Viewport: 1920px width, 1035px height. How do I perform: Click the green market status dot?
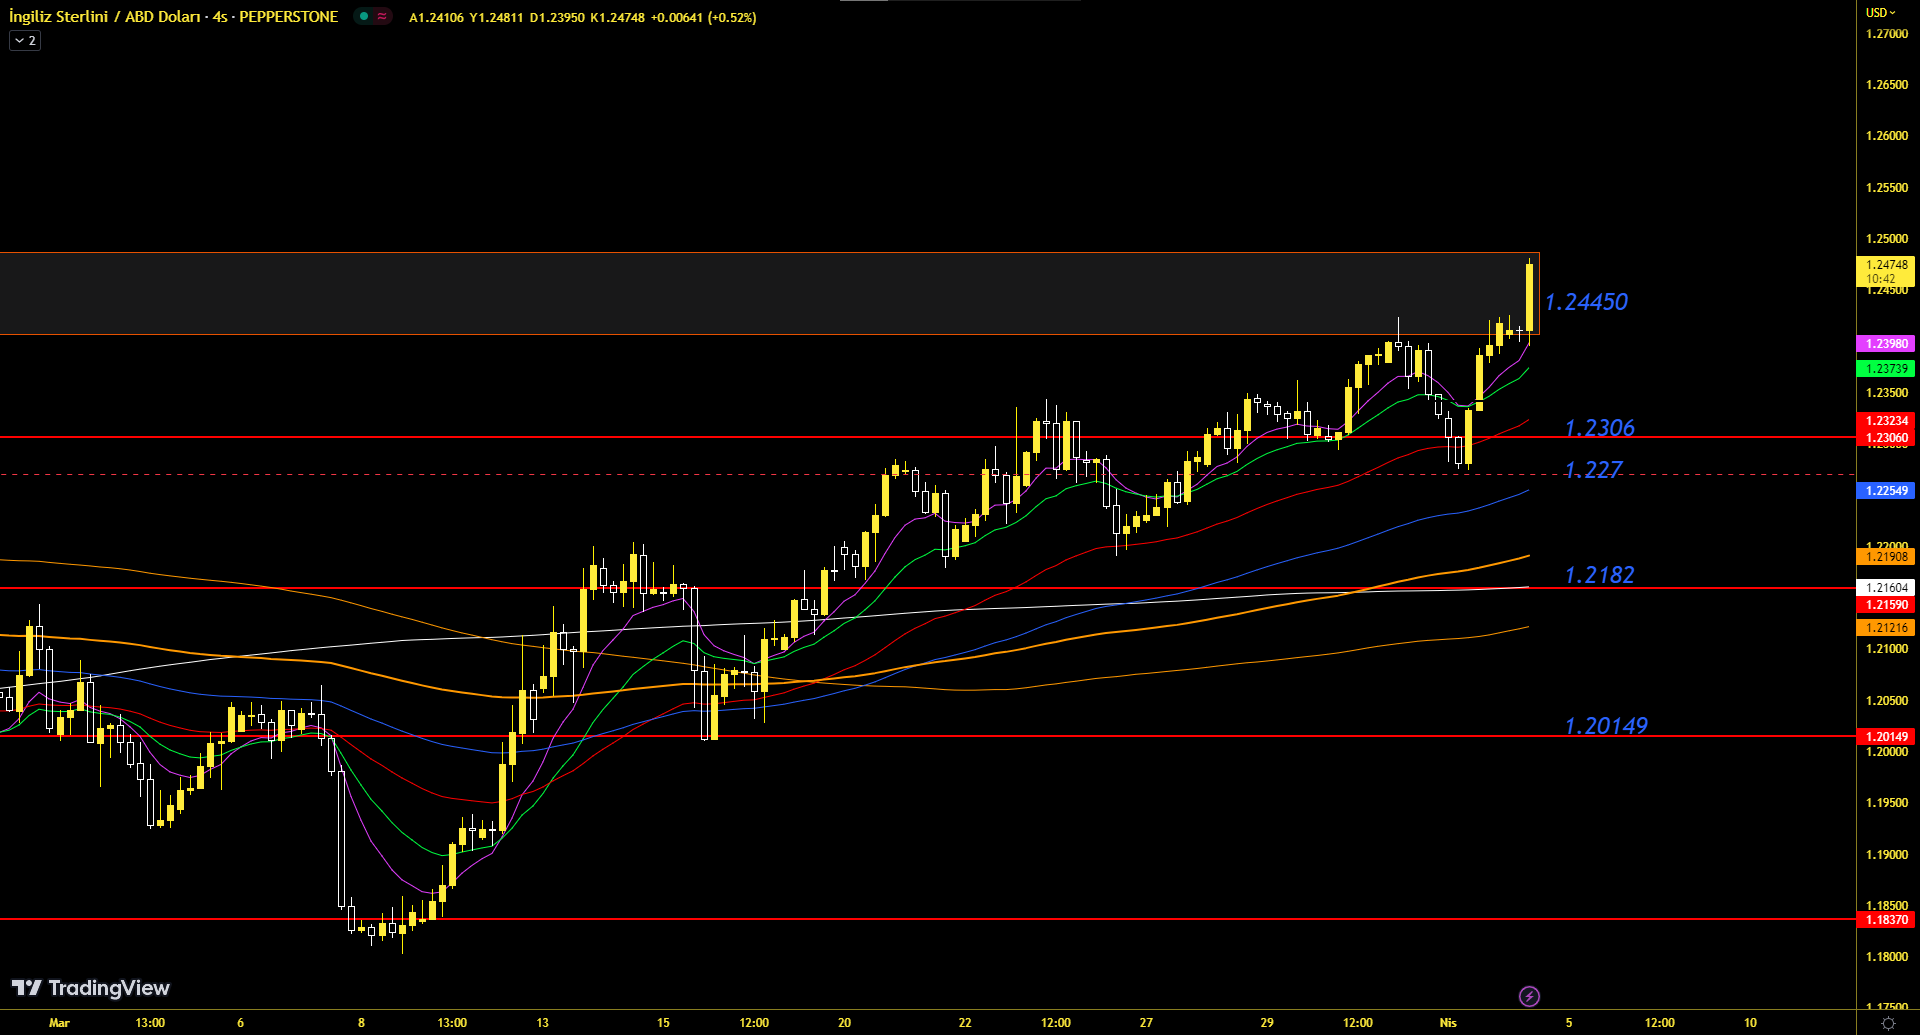coord(364,17)
